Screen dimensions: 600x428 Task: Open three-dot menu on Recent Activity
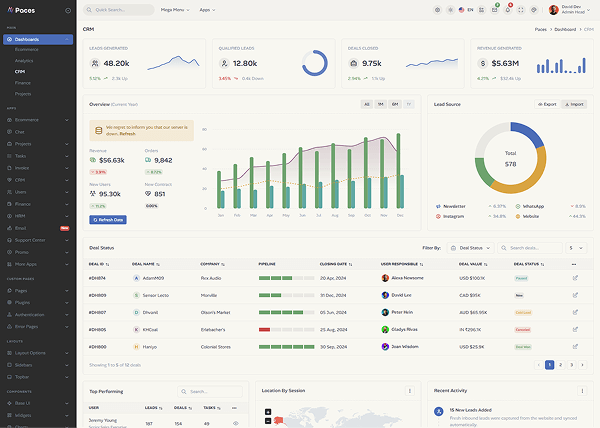[x=581, y=390]
